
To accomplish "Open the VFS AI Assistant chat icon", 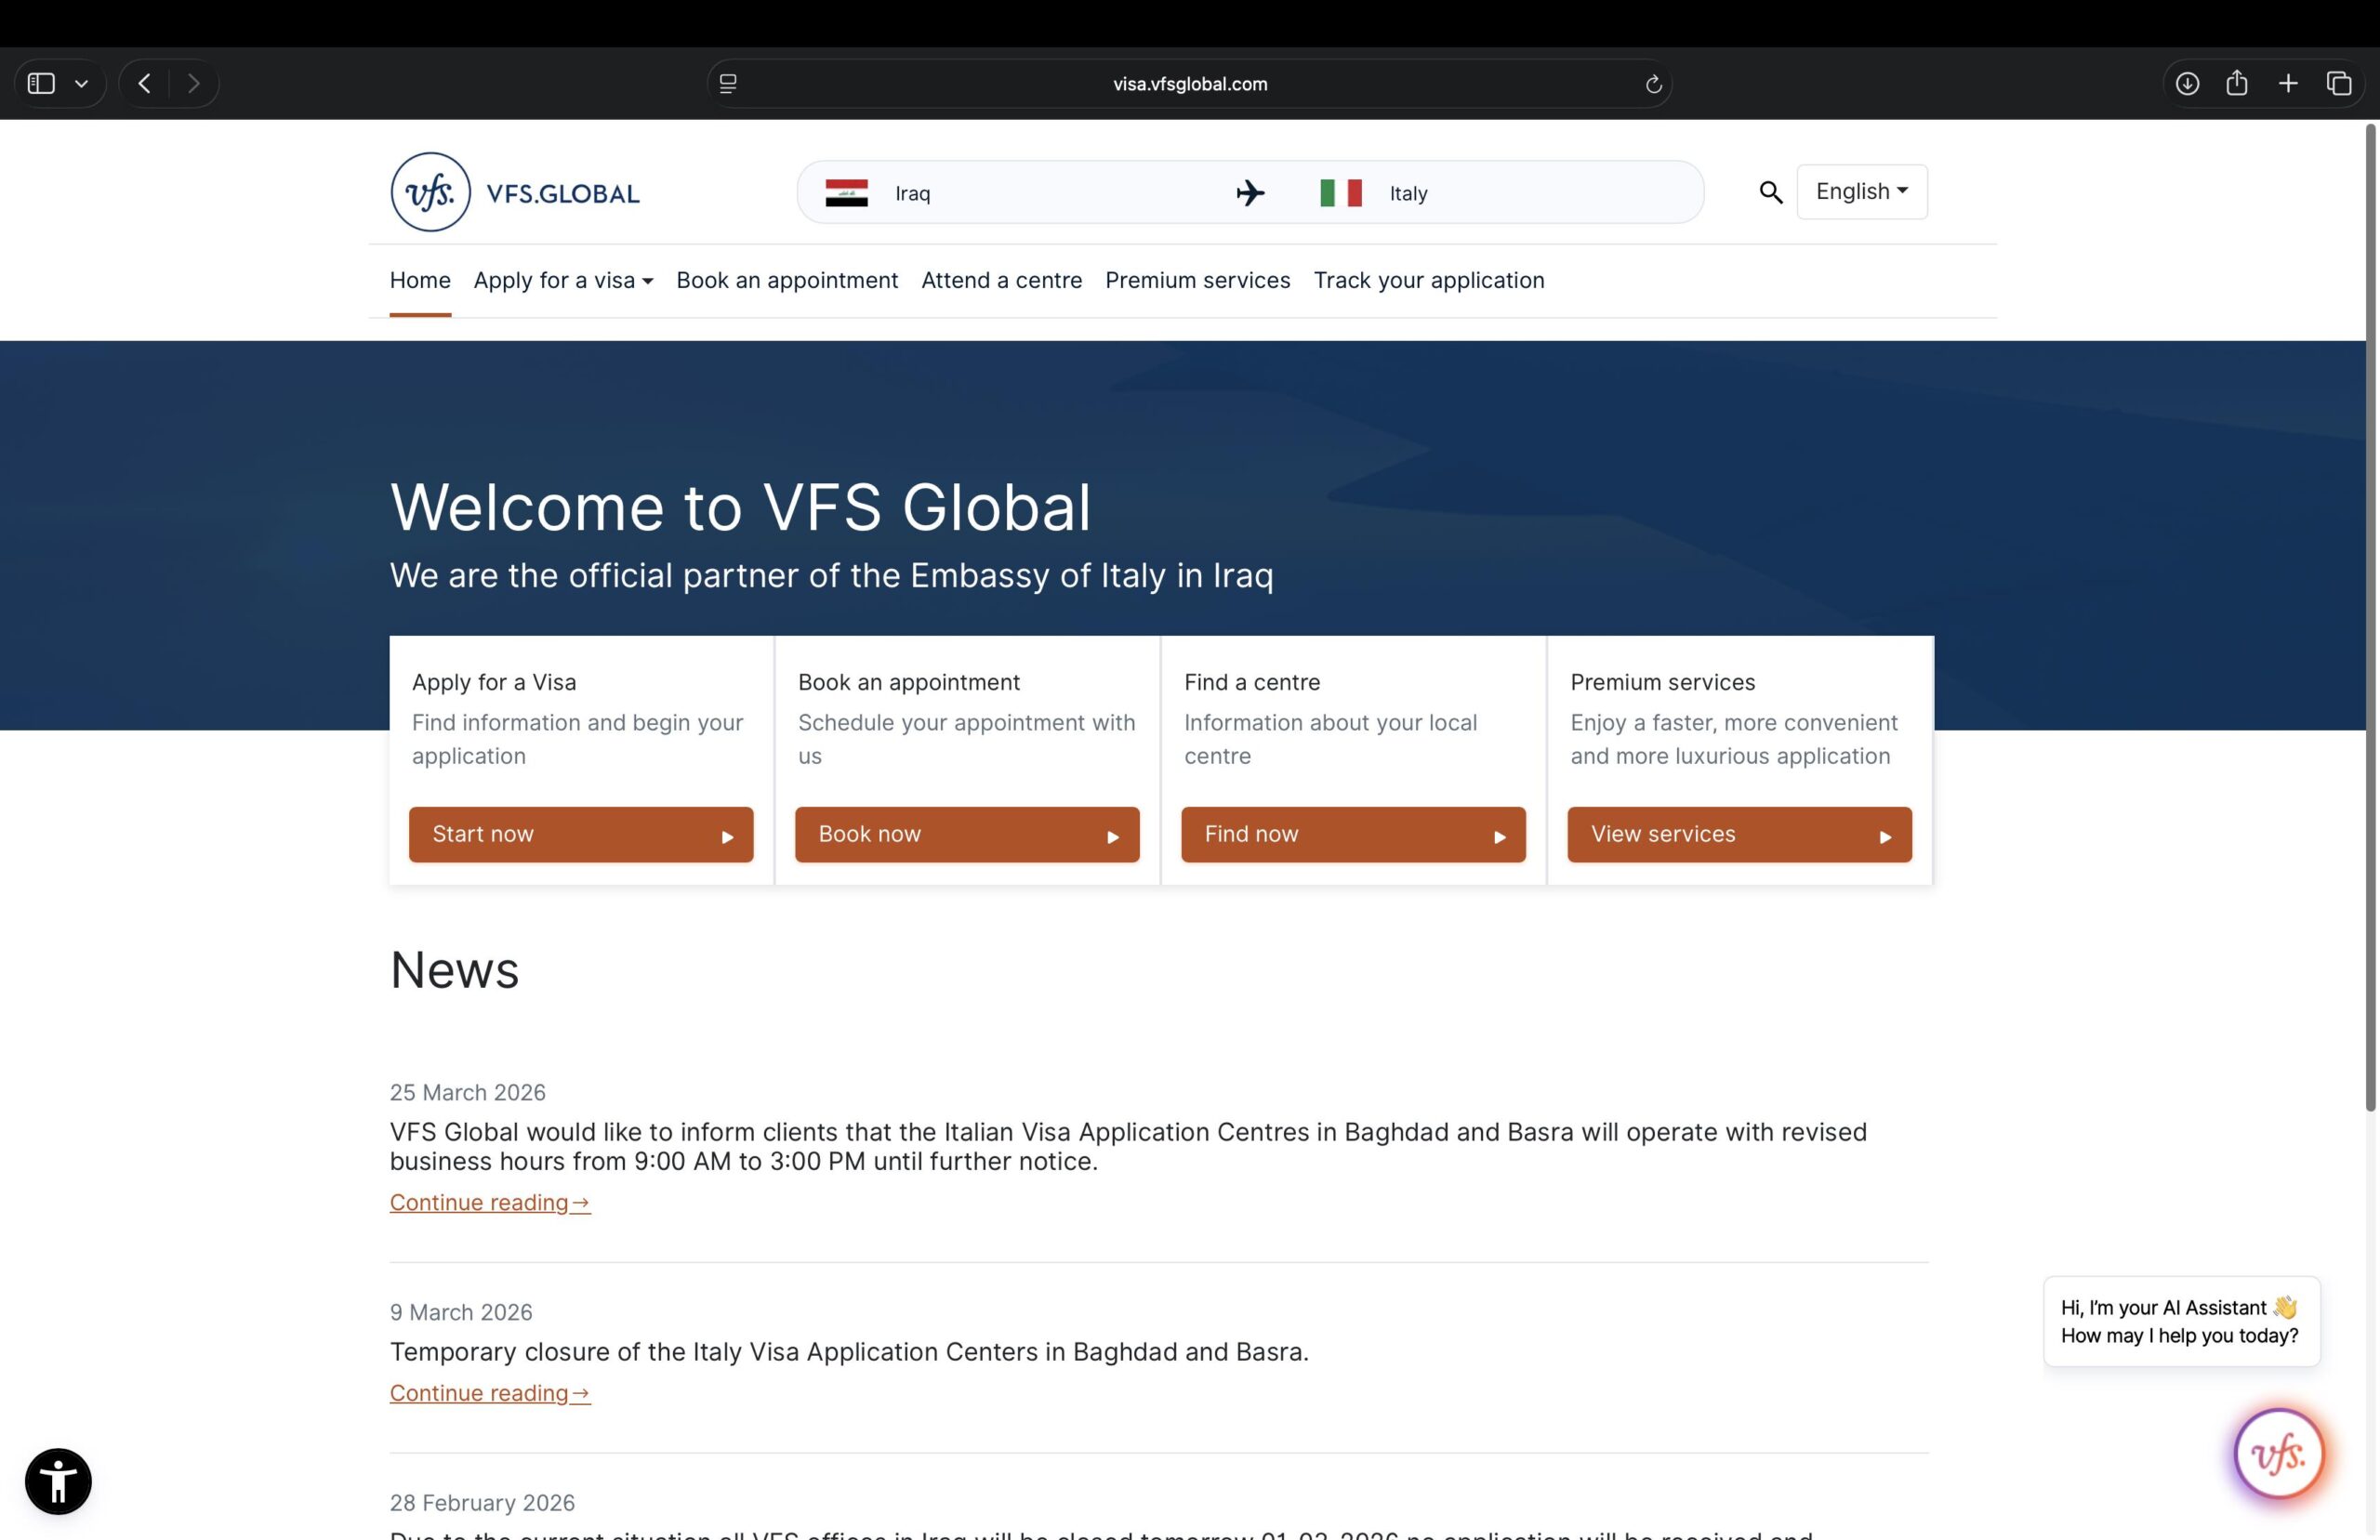I will click(2279, 1453).
